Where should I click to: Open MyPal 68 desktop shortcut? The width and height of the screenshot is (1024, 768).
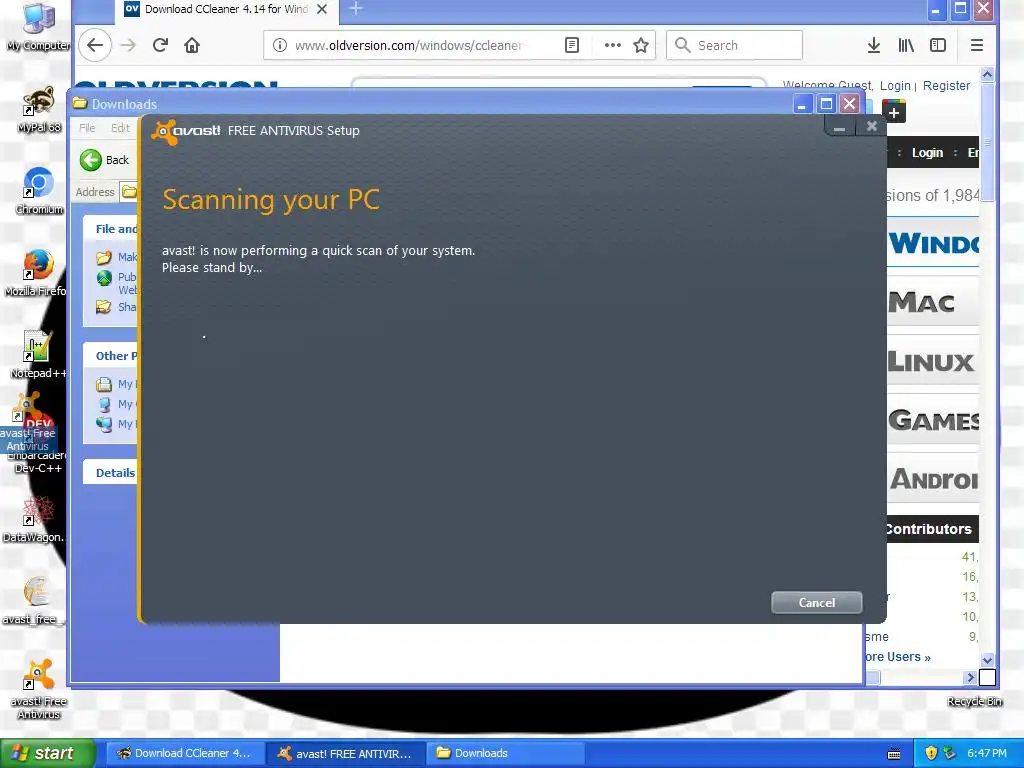click(x=39, y=109)
